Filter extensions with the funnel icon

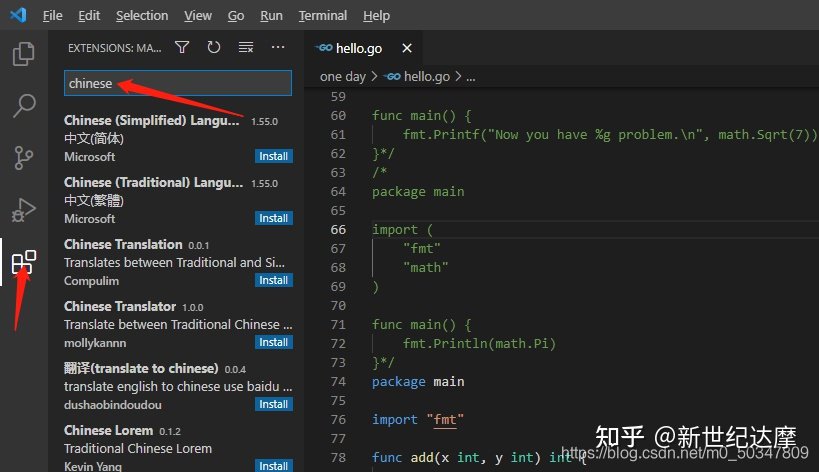pos(182,48)
